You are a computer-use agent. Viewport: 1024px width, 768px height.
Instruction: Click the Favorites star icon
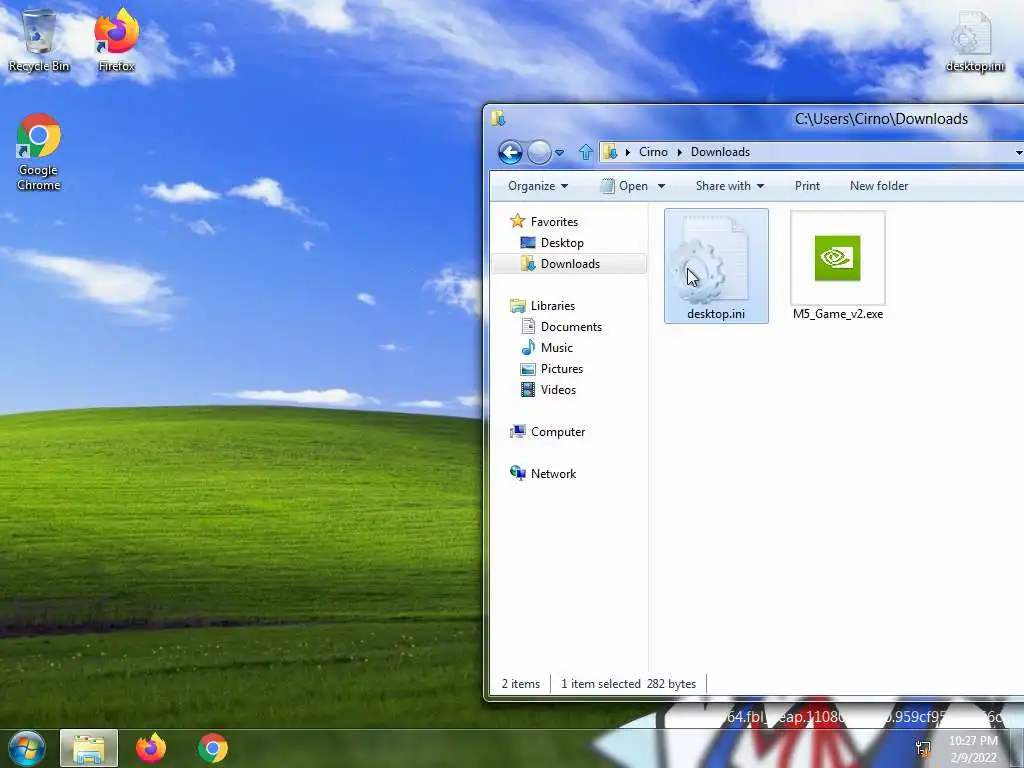pyautogui.click(x=517, y=221)
